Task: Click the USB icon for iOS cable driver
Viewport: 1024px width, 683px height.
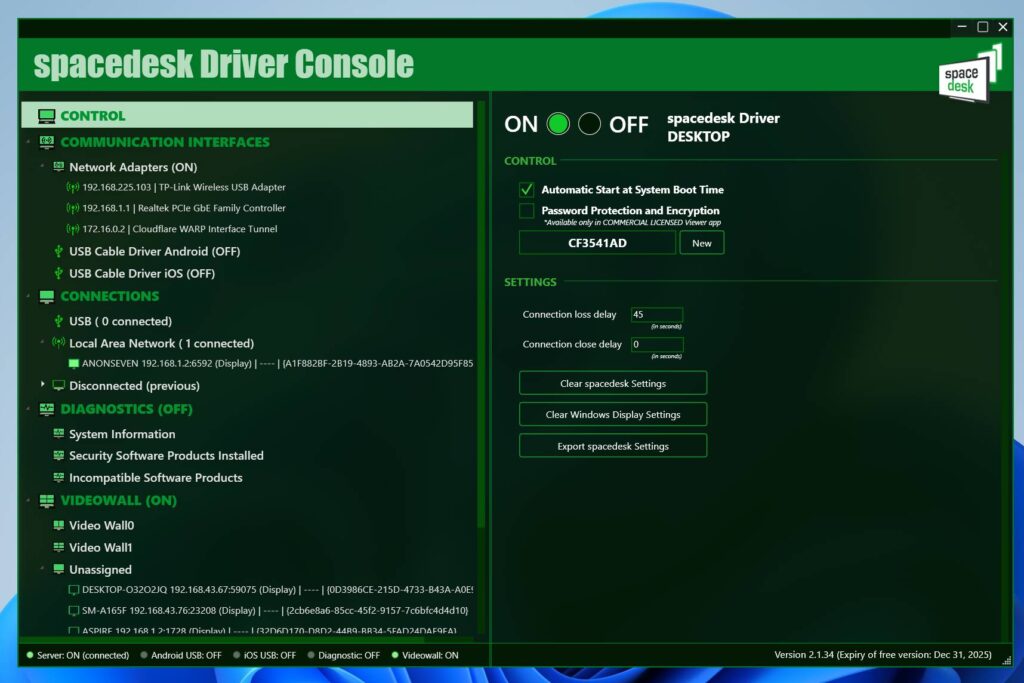Action: pos(59,274)
